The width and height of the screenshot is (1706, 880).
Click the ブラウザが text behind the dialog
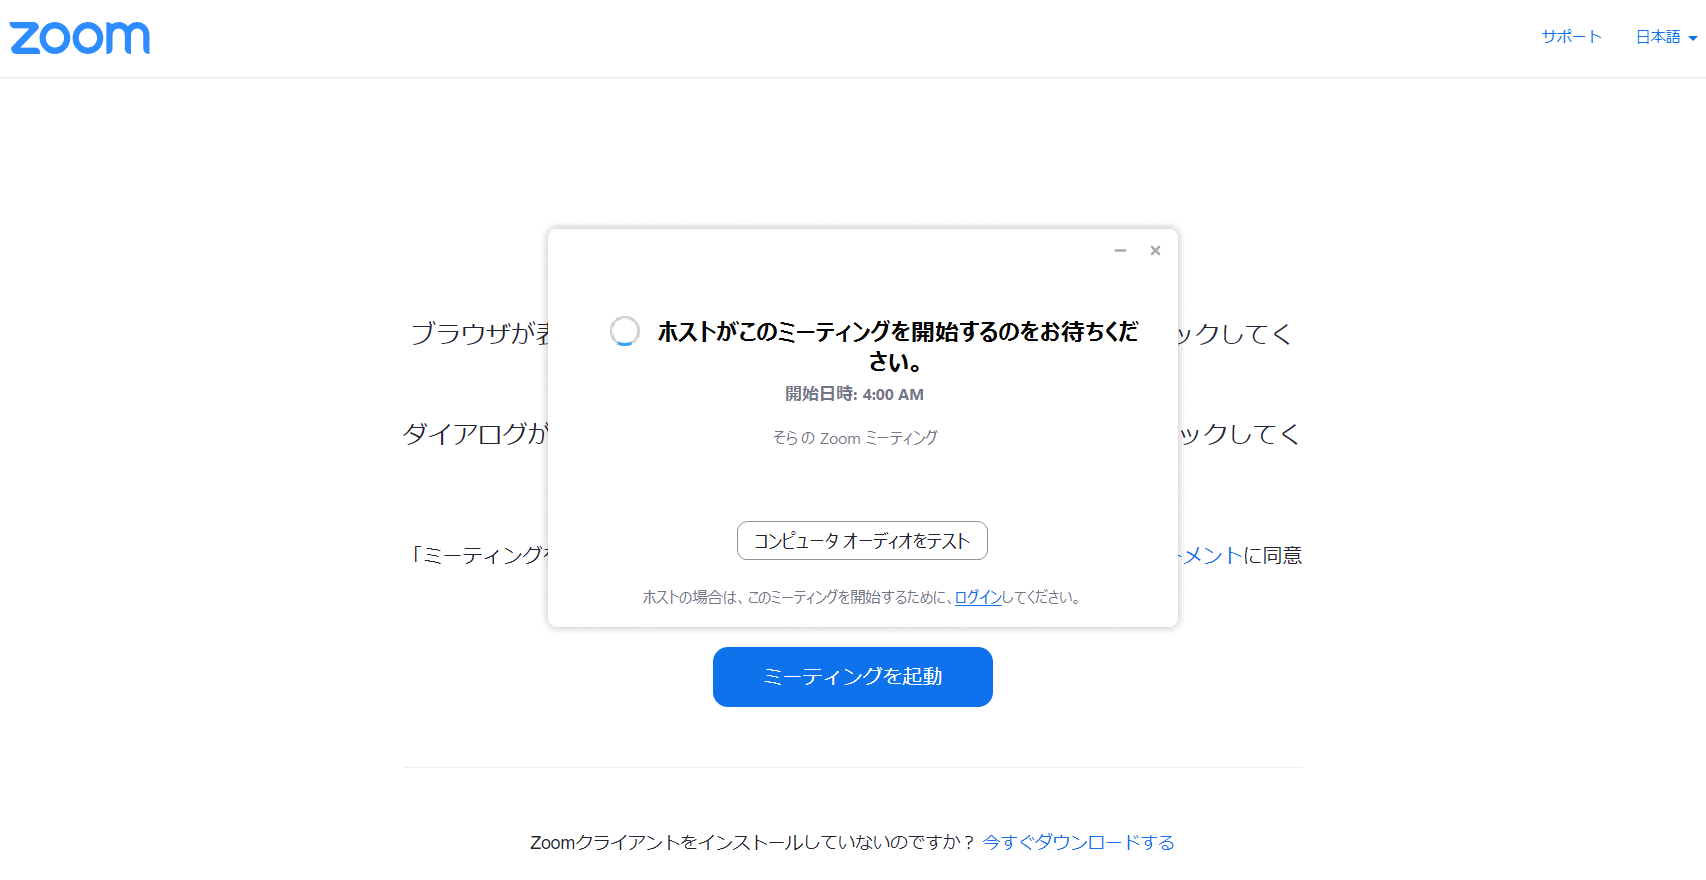[478, 333]
